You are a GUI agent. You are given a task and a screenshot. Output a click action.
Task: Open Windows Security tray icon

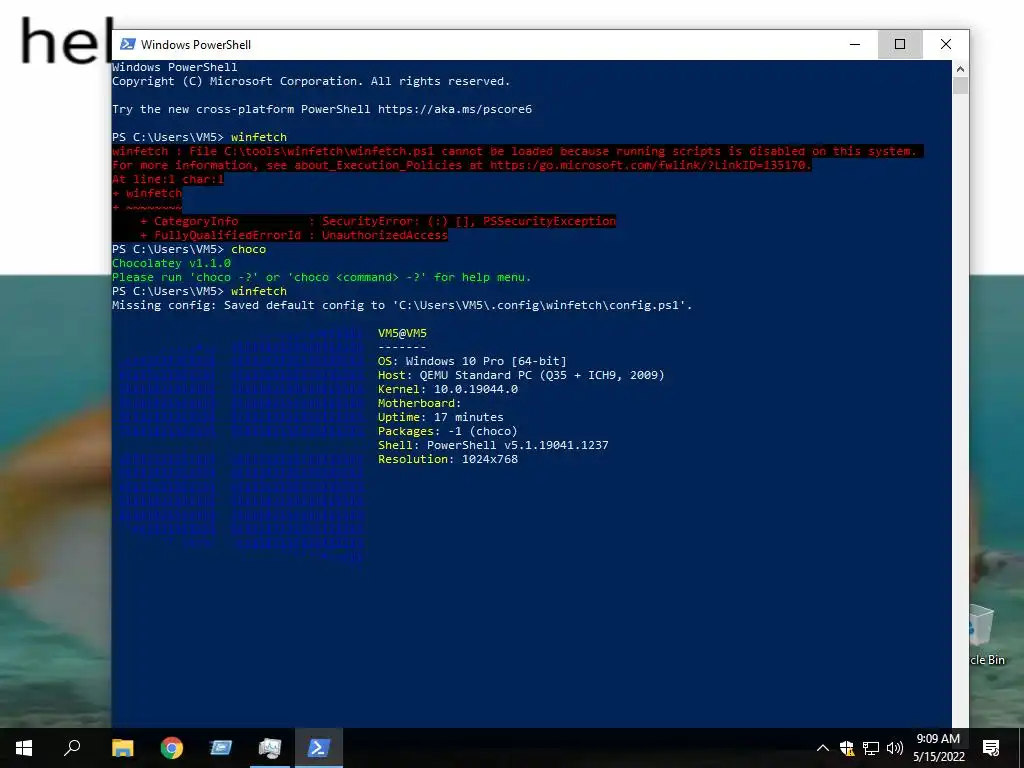pos(847,748)
